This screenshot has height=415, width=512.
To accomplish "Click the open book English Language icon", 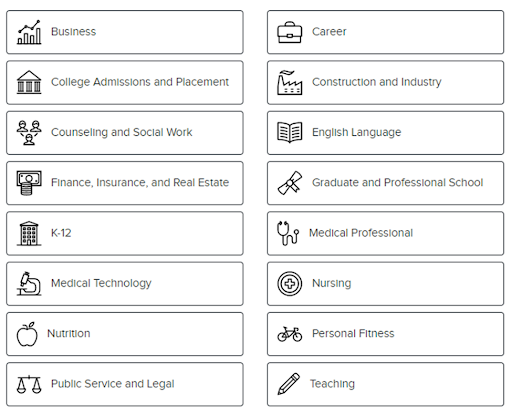I will (290, 132).
